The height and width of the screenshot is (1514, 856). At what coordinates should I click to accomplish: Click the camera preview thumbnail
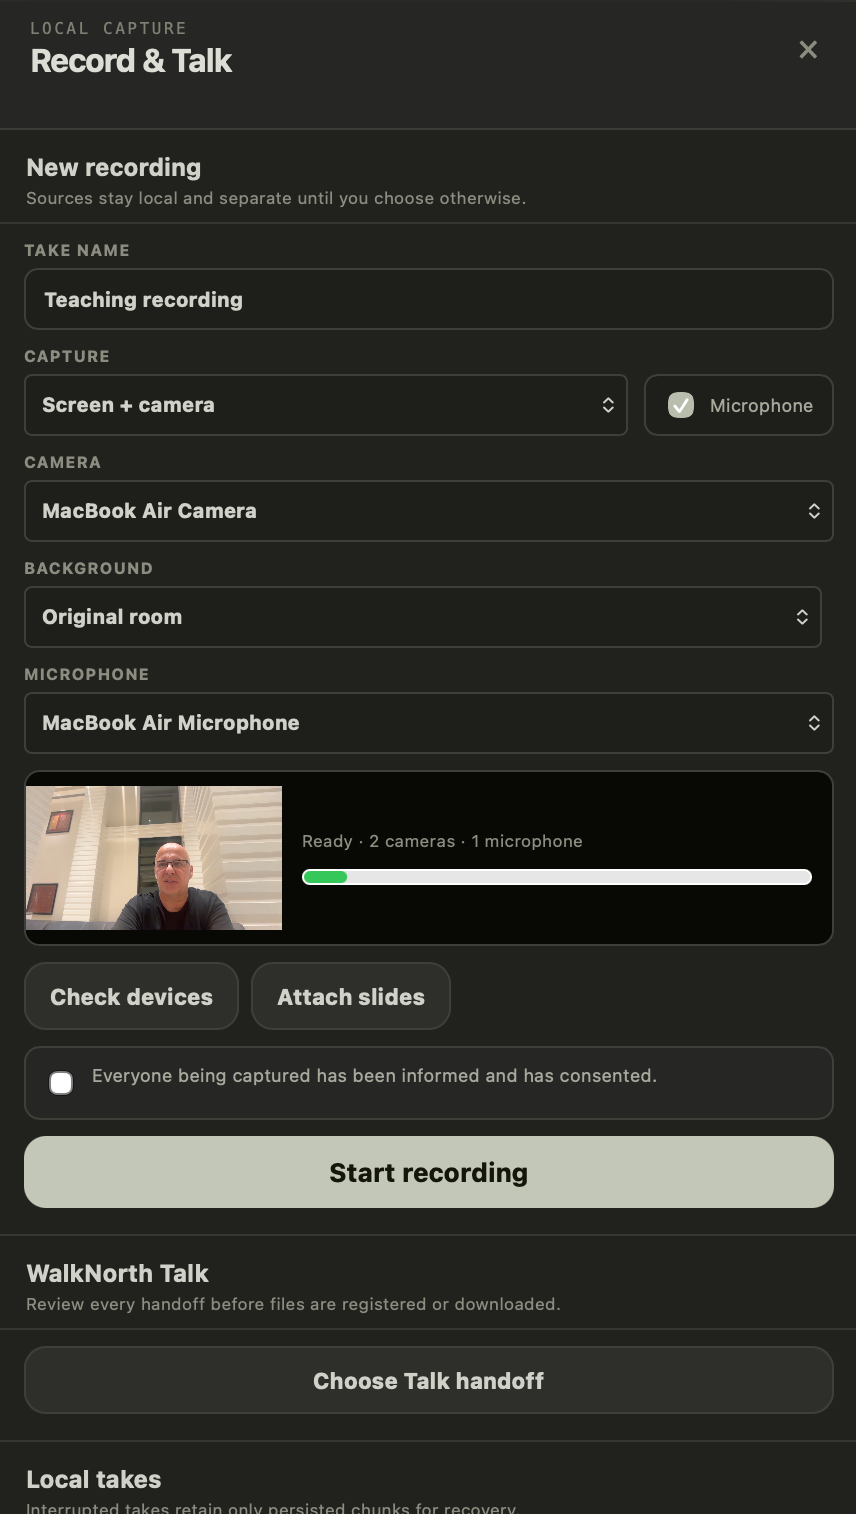[154, 858]
